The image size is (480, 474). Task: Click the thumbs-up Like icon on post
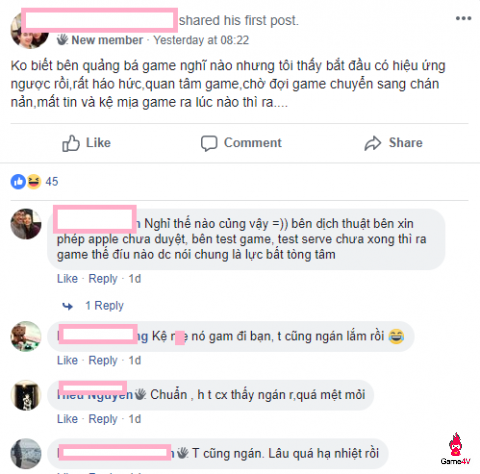point(71,143)
